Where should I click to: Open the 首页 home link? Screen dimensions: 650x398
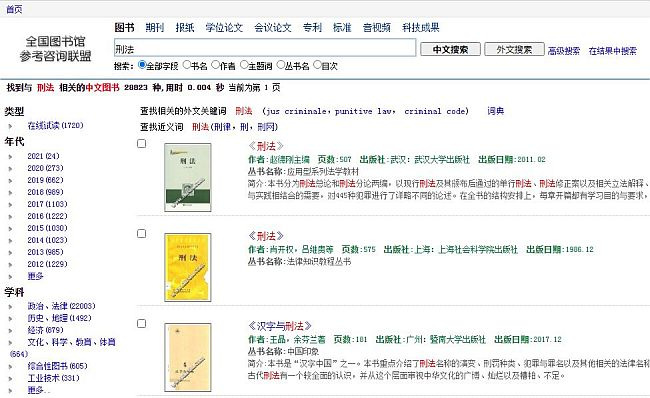14,9
